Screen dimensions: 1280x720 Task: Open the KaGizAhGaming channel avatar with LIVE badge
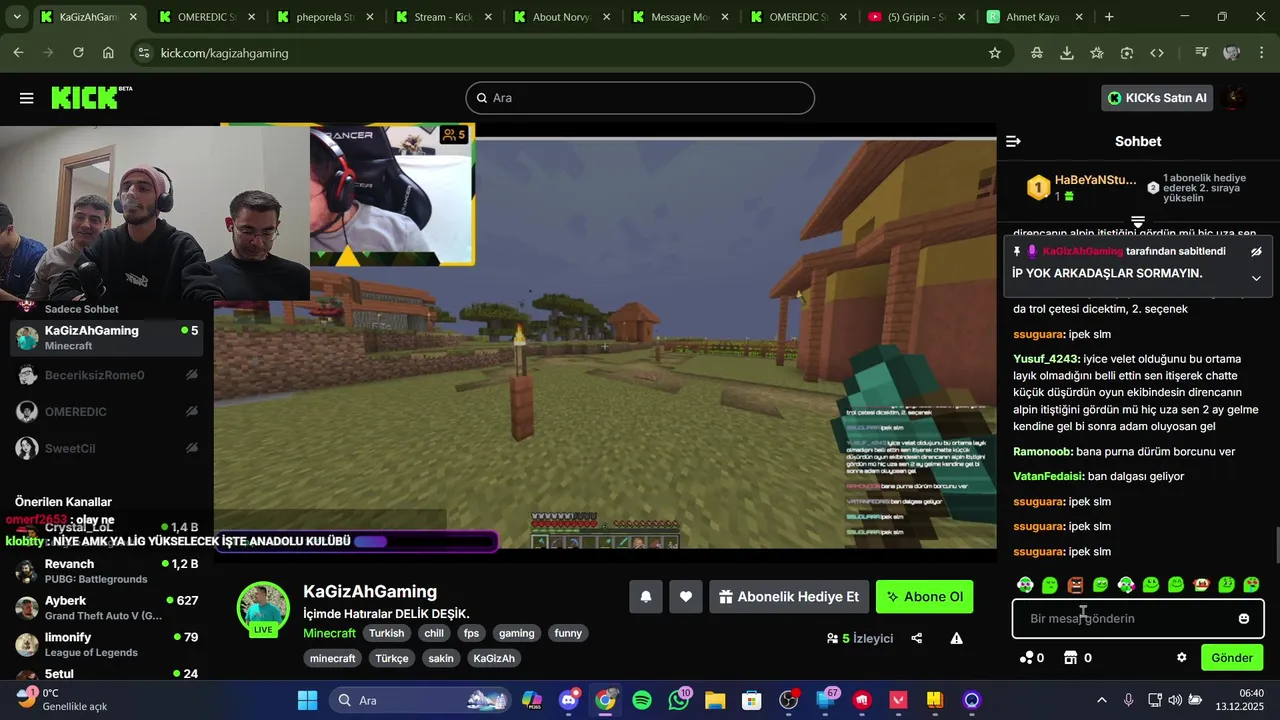[x=263, y=608]
